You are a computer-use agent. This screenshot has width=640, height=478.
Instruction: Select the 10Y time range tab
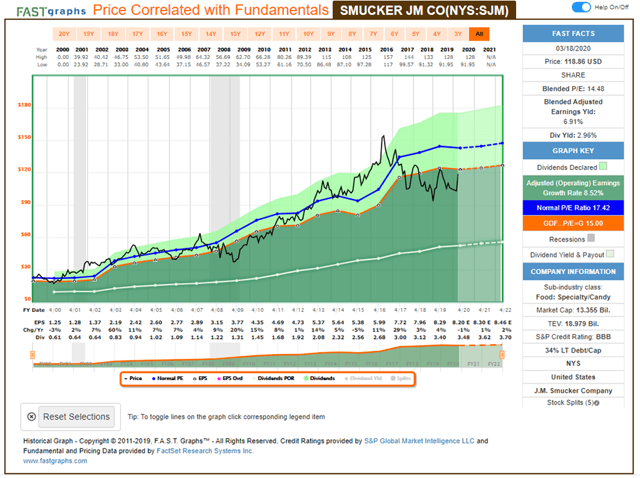tap(309, 34)
